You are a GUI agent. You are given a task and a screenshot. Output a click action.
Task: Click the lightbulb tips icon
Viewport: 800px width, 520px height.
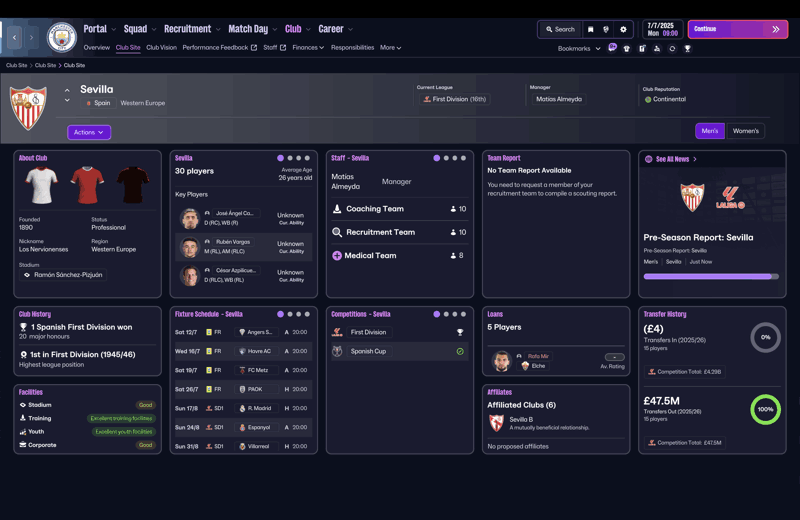(606, 30)
